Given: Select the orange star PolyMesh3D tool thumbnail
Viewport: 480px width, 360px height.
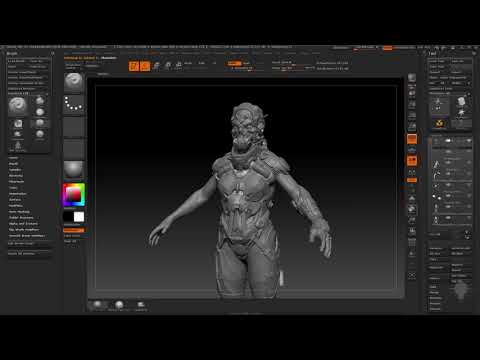Looking at the screenshot, I should pos(439,124).
